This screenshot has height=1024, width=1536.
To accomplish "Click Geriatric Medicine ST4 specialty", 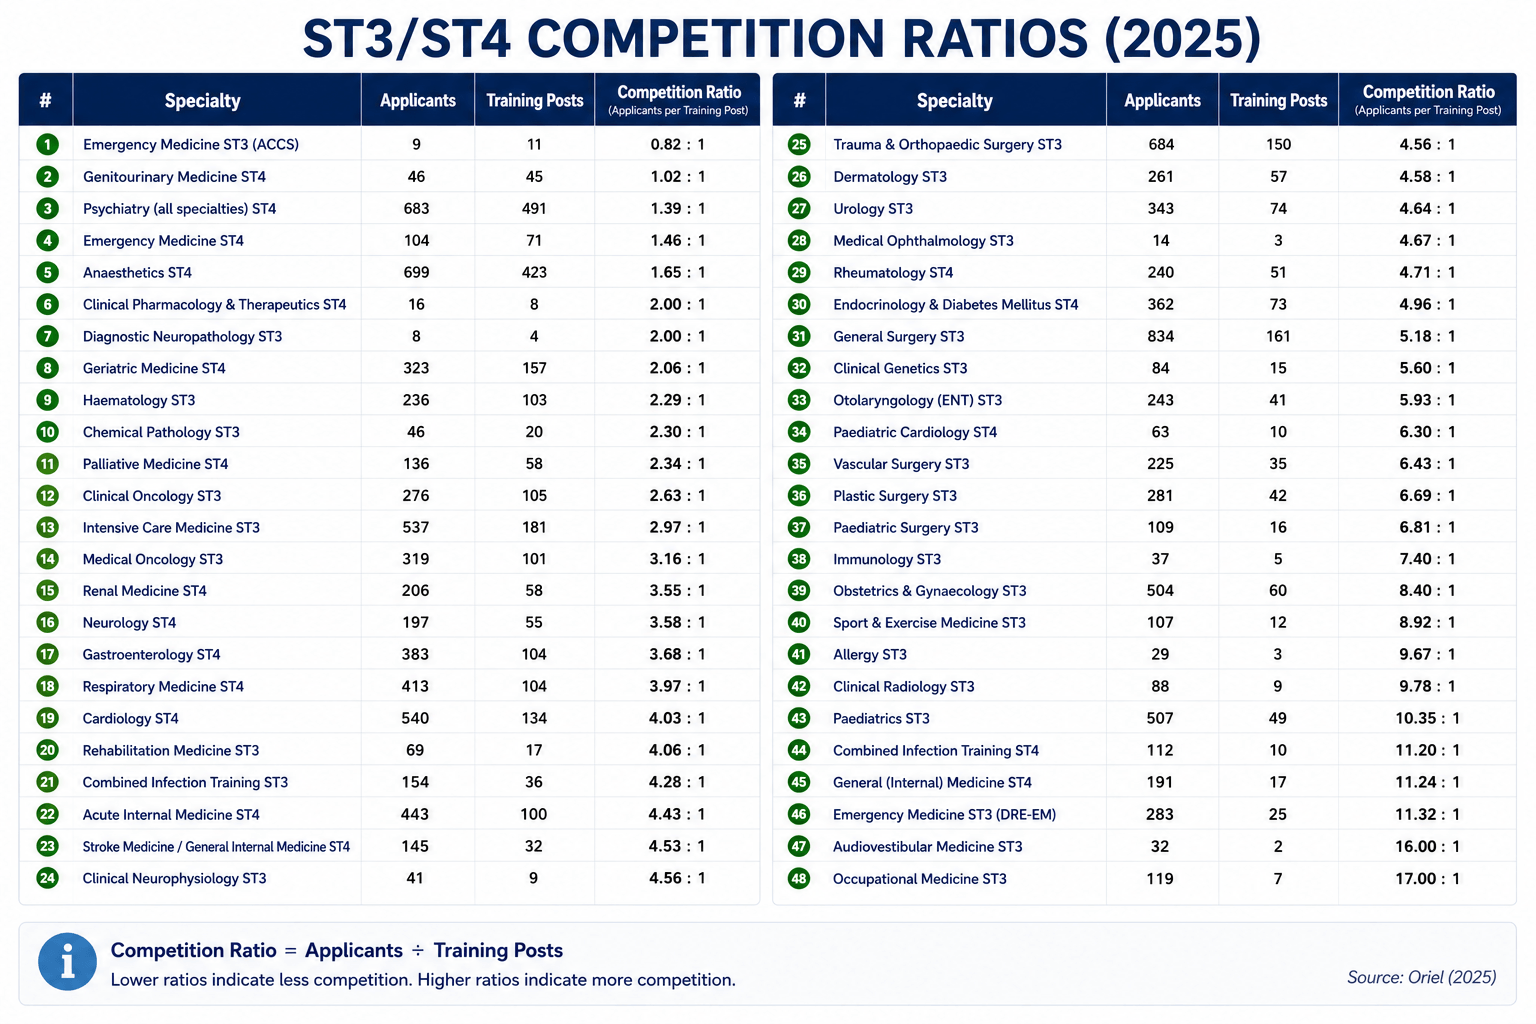I will (x=154, y=369).
